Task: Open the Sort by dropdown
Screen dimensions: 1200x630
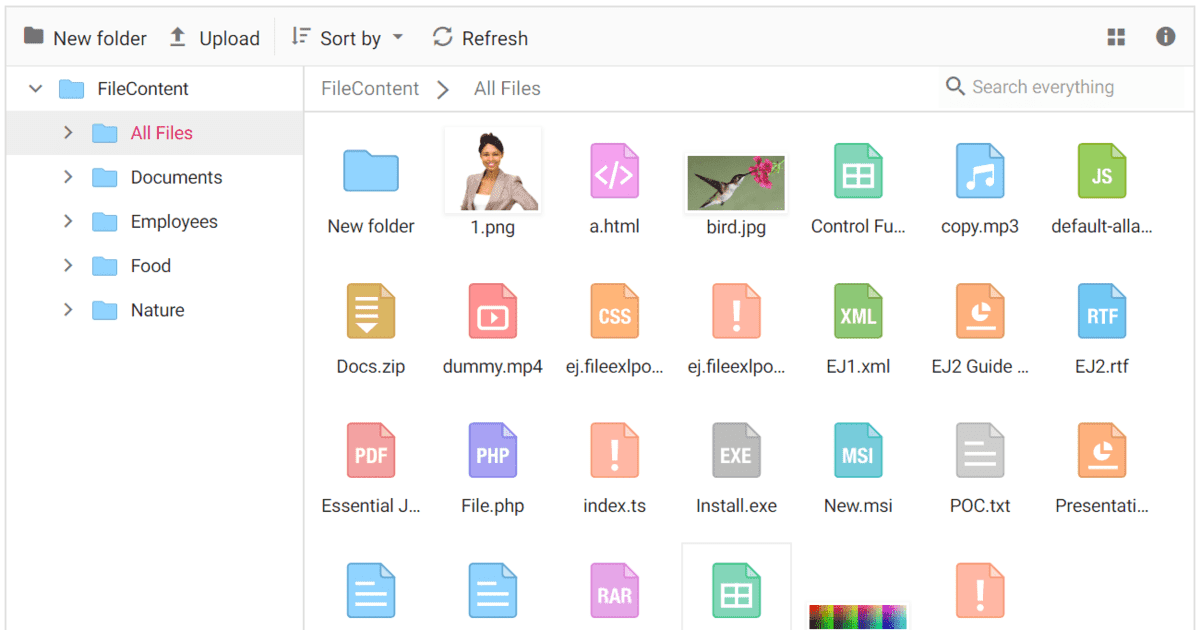Action: pyautogui.click(x=347, y=38)
